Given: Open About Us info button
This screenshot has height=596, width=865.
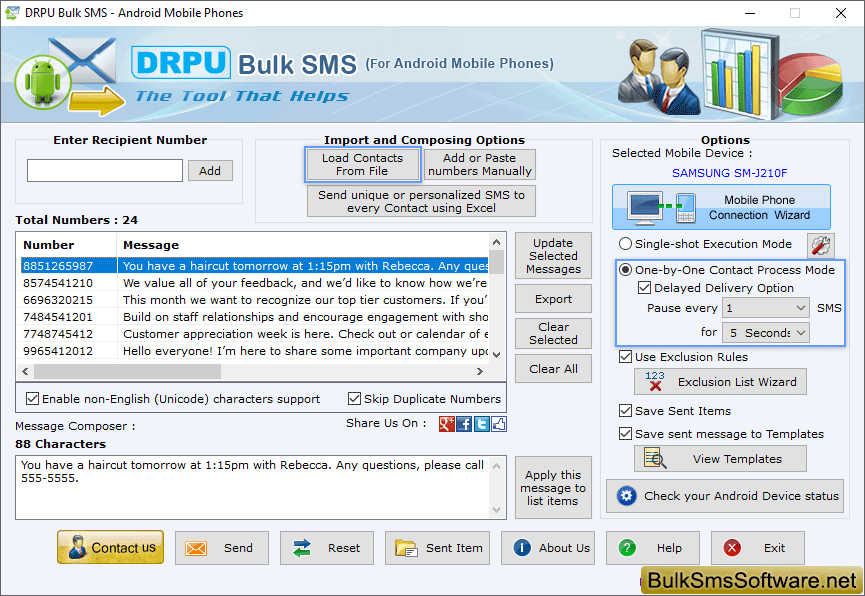Looking at the screenshot, I should point(548,548).
